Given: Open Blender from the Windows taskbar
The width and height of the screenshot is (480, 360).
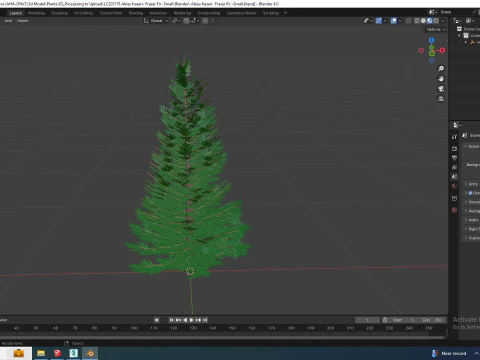Looking at the screenshot, I should [x=90, y=353].
